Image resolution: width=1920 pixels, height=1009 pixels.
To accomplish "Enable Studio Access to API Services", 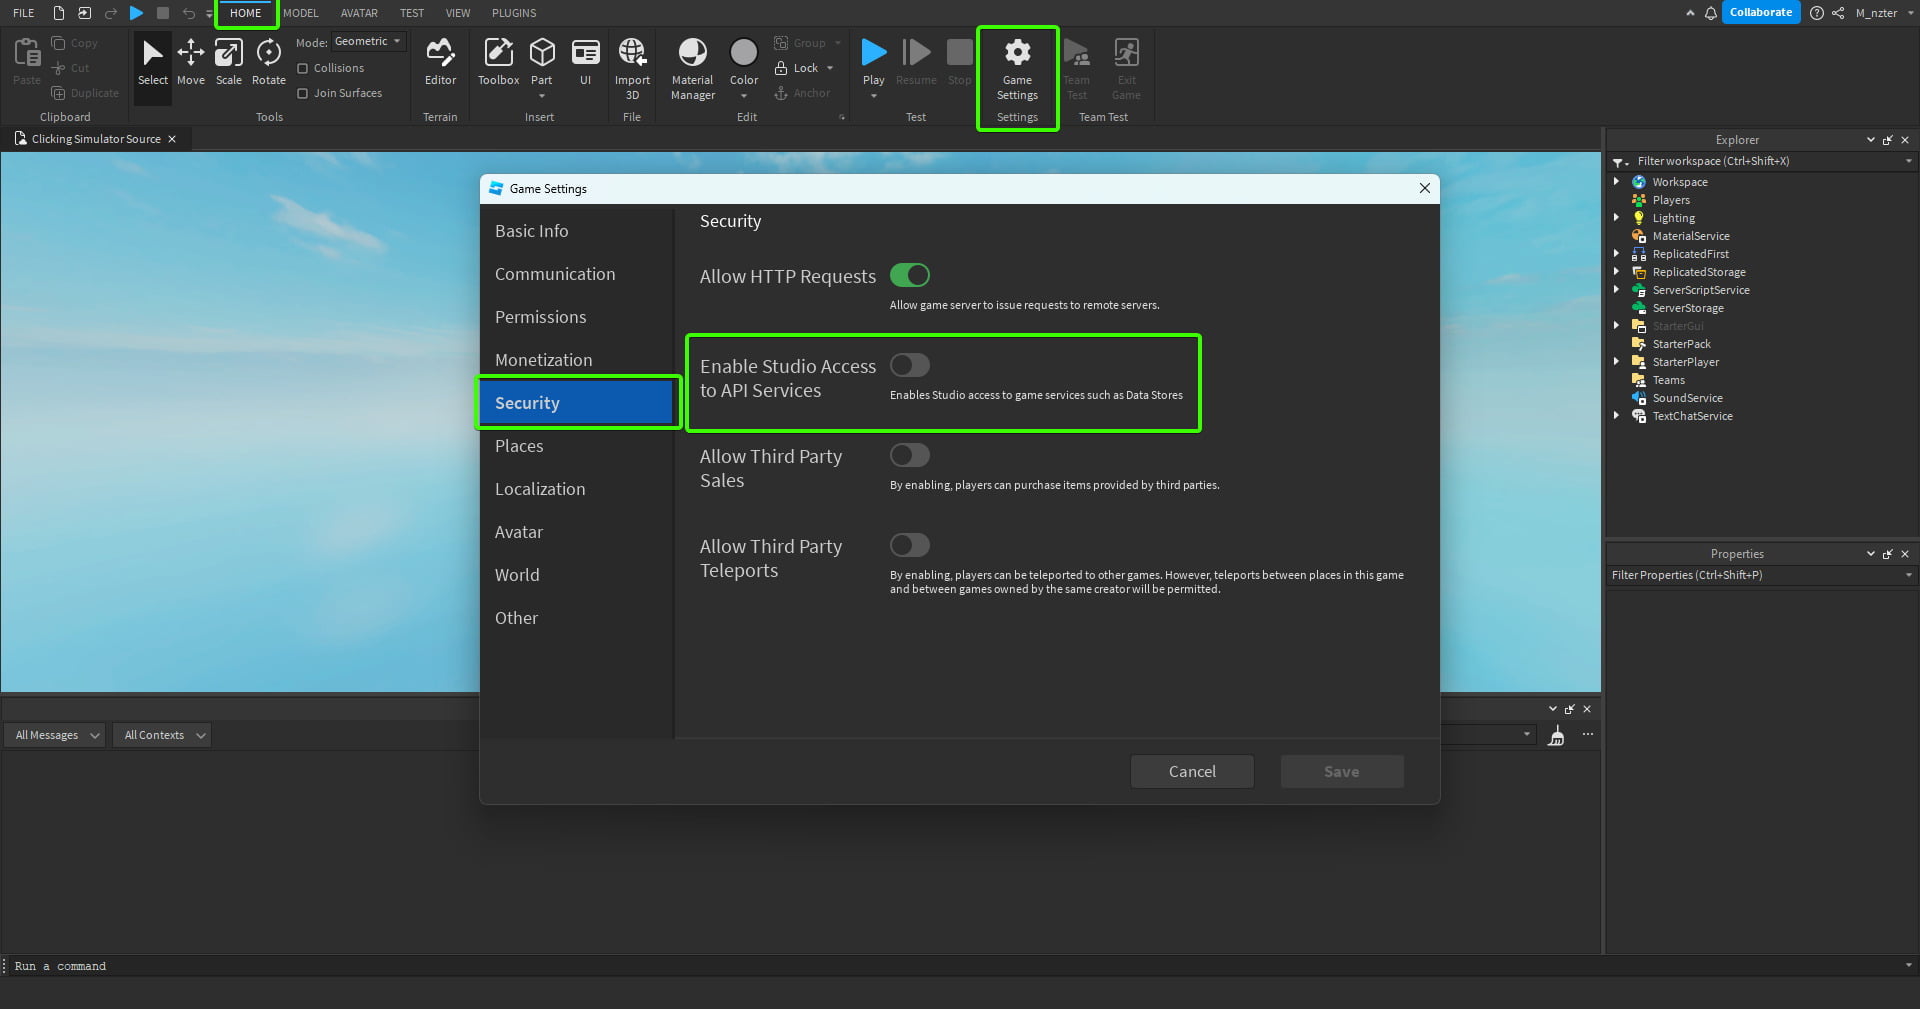I will pyautogui.click(x=909, y=365).
